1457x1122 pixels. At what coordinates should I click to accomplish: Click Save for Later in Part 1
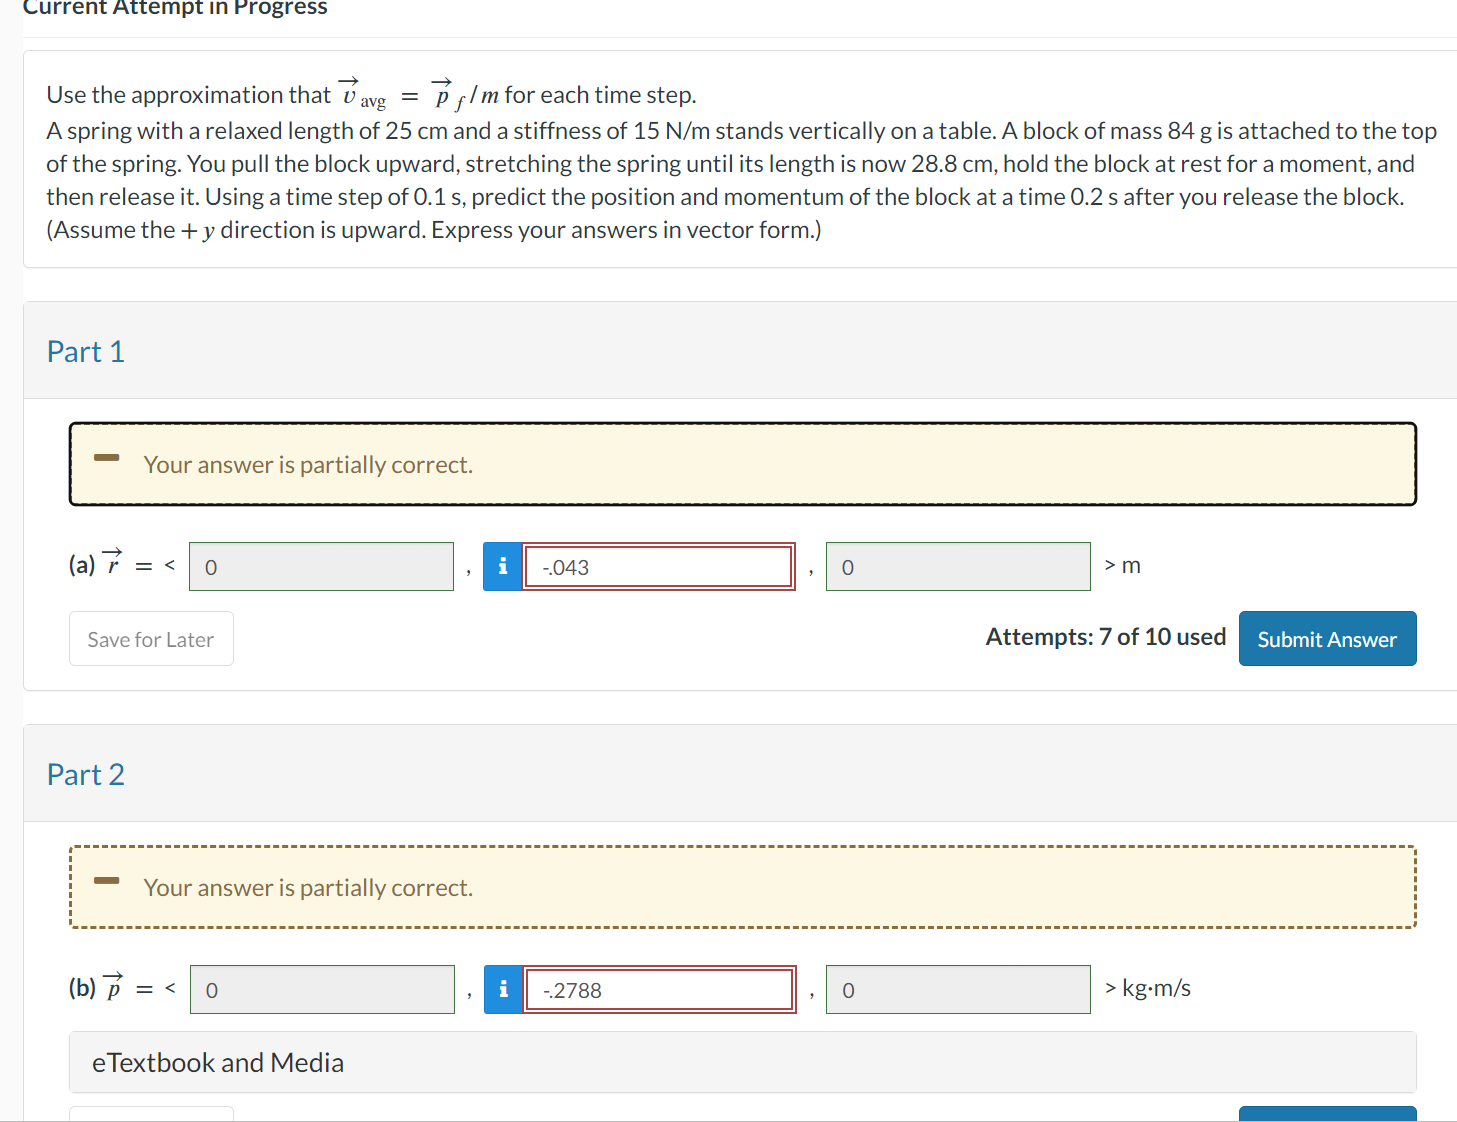[x=151, y=639]
